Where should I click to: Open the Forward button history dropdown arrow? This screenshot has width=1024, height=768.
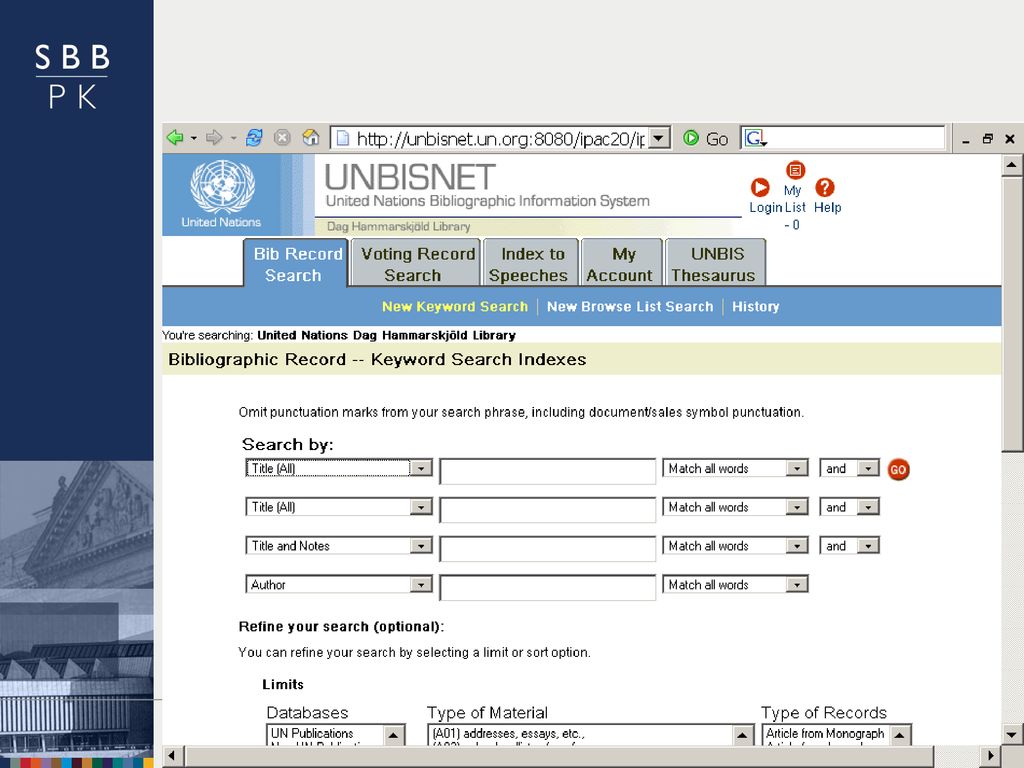tap(233, 138)
